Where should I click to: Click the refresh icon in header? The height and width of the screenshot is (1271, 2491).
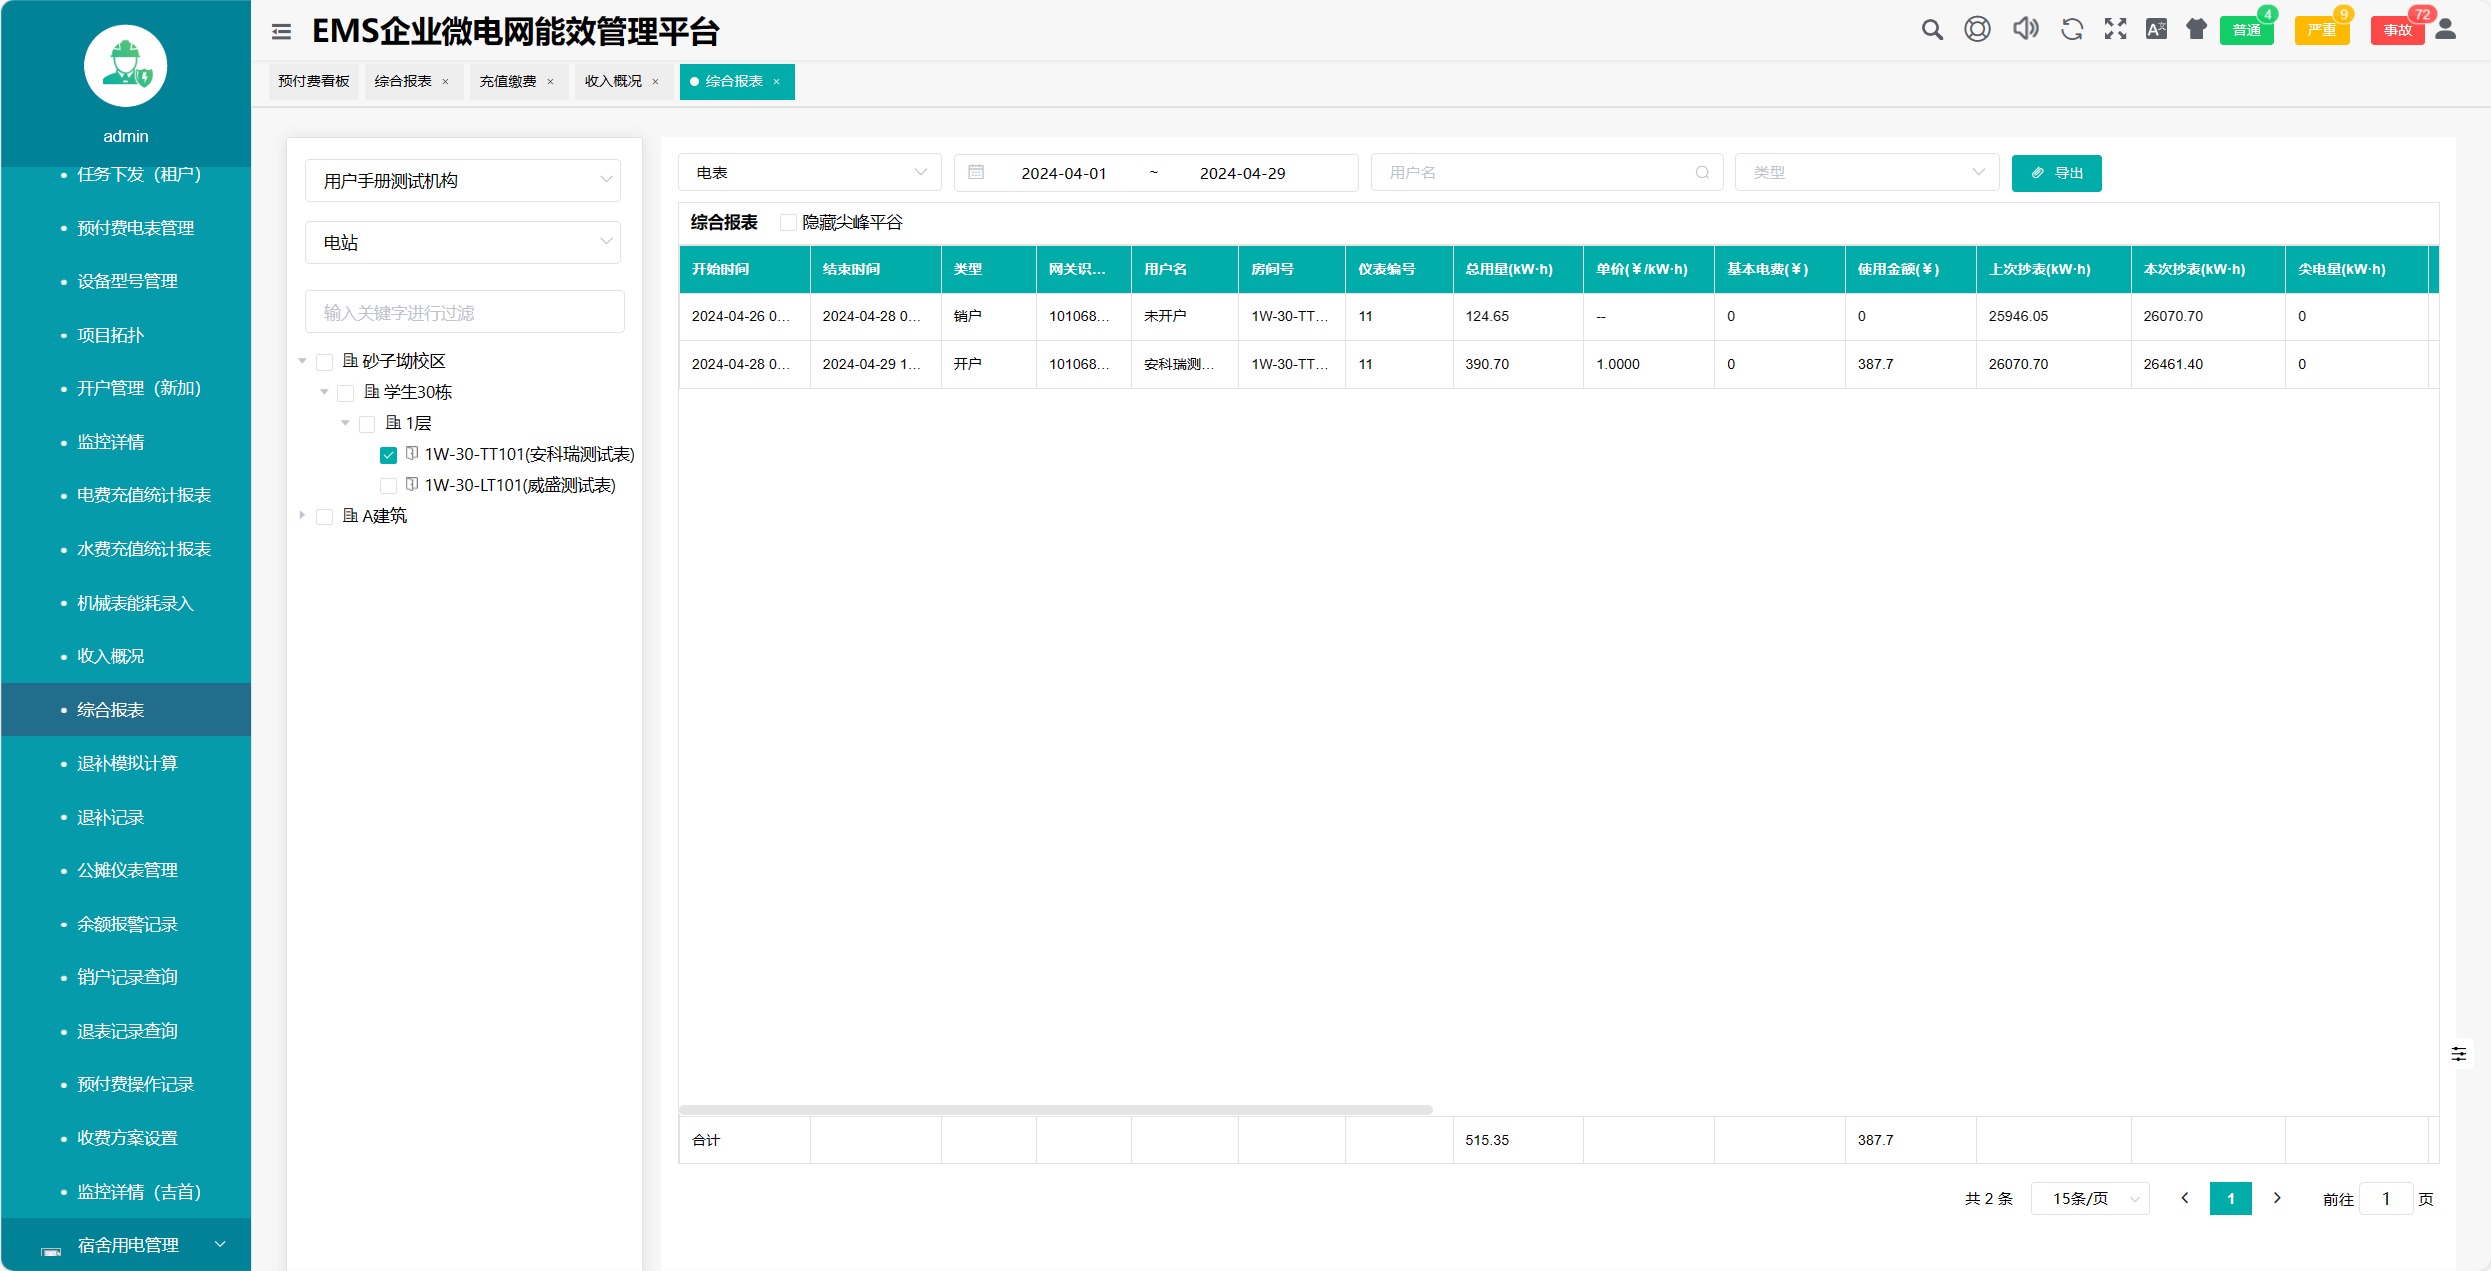click(2071, 30)
